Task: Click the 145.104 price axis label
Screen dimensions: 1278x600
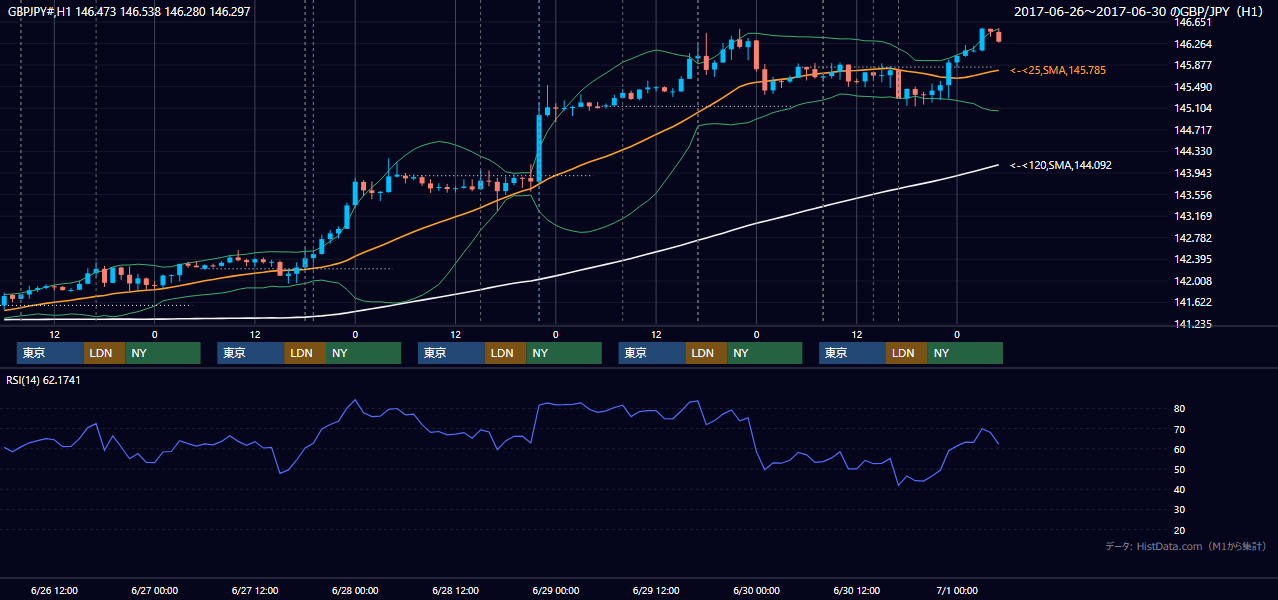Action: click(x=1193, y=108)
